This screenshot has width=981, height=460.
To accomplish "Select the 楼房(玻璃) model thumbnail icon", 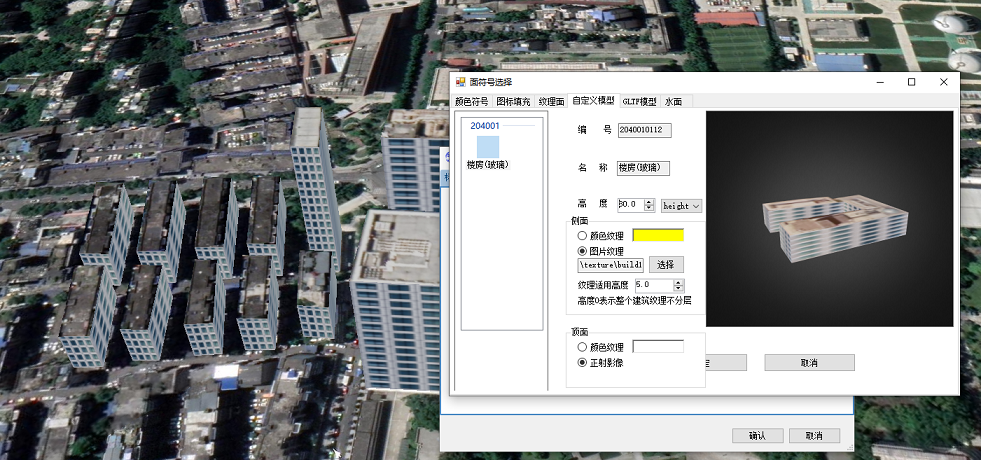I will pyautogui.click(x=488, y=146).
